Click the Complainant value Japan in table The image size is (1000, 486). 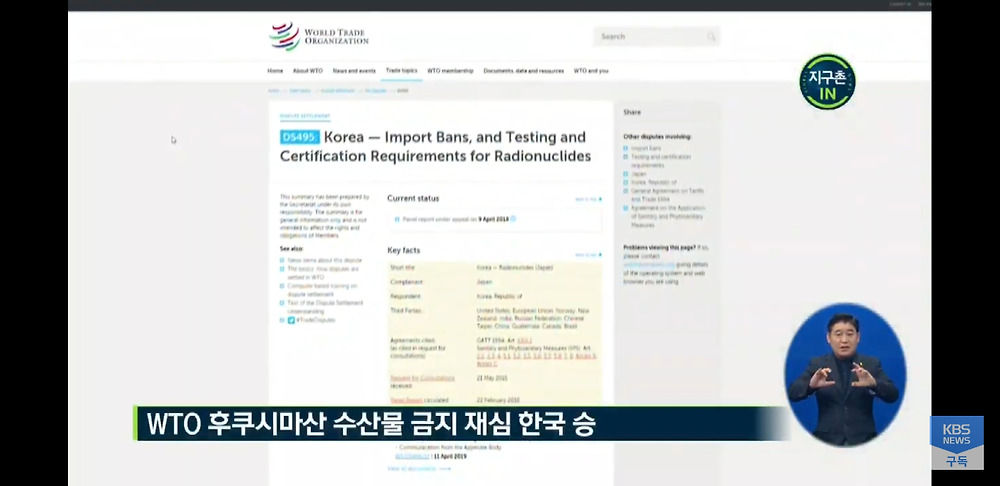click(x=484, y=282)
